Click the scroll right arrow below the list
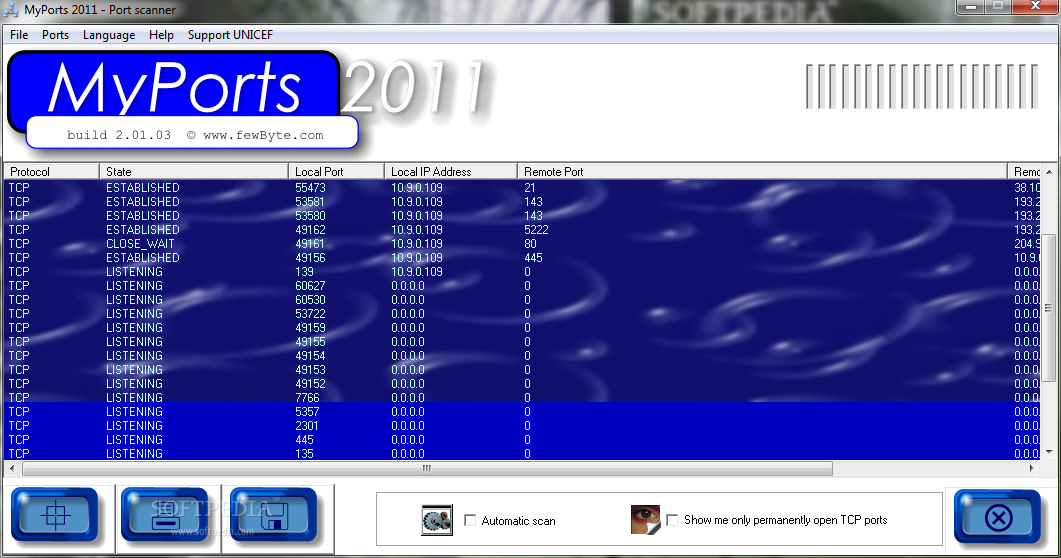The width and height of the screenshot is (1061, 558). pyautogui.click(x=1032, y=468)
